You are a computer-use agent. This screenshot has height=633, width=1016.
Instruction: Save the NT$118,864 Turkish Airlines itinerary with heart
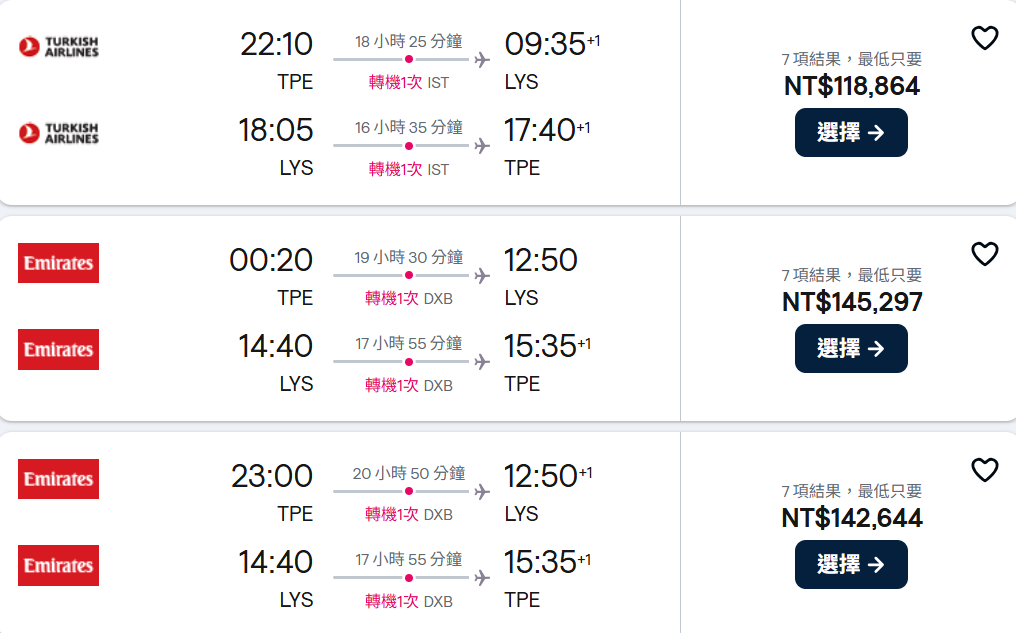[985, 39]
